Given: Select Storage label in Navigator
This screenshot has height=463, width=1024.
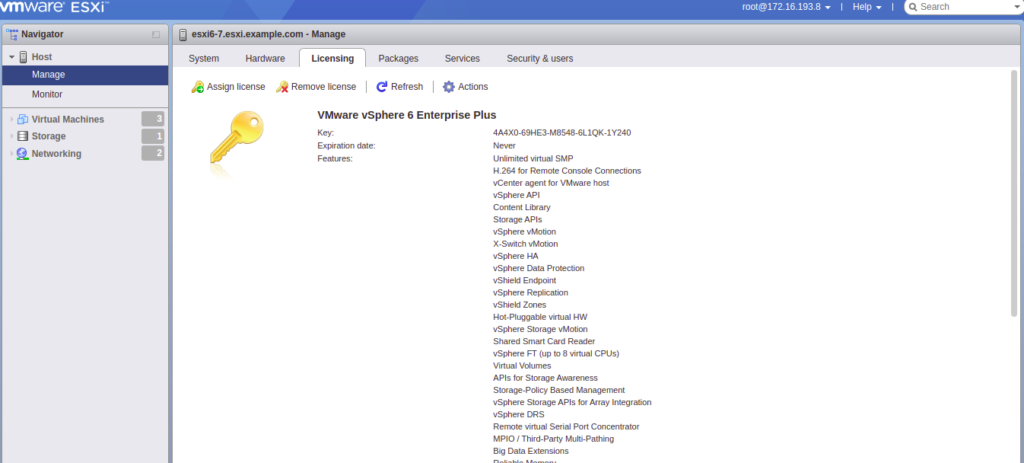Looking at the screenshot, I should pyautogui.click(x=49, y=136).
